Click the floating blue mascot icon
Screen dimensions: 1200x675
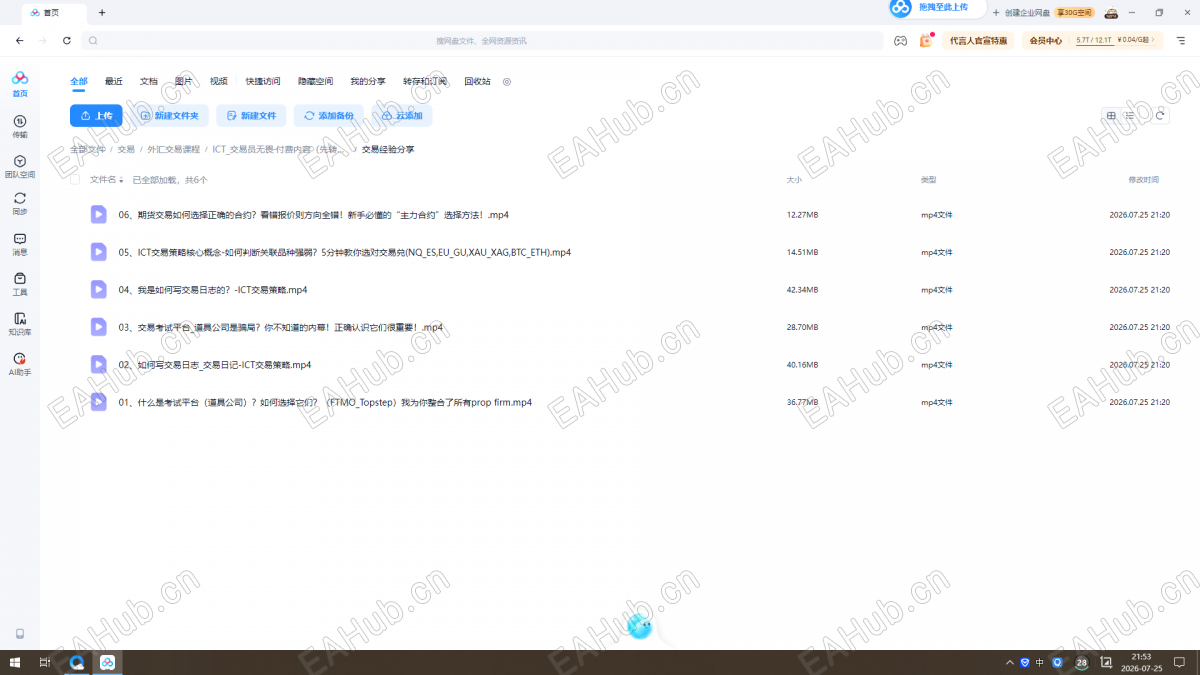[640, 627]
